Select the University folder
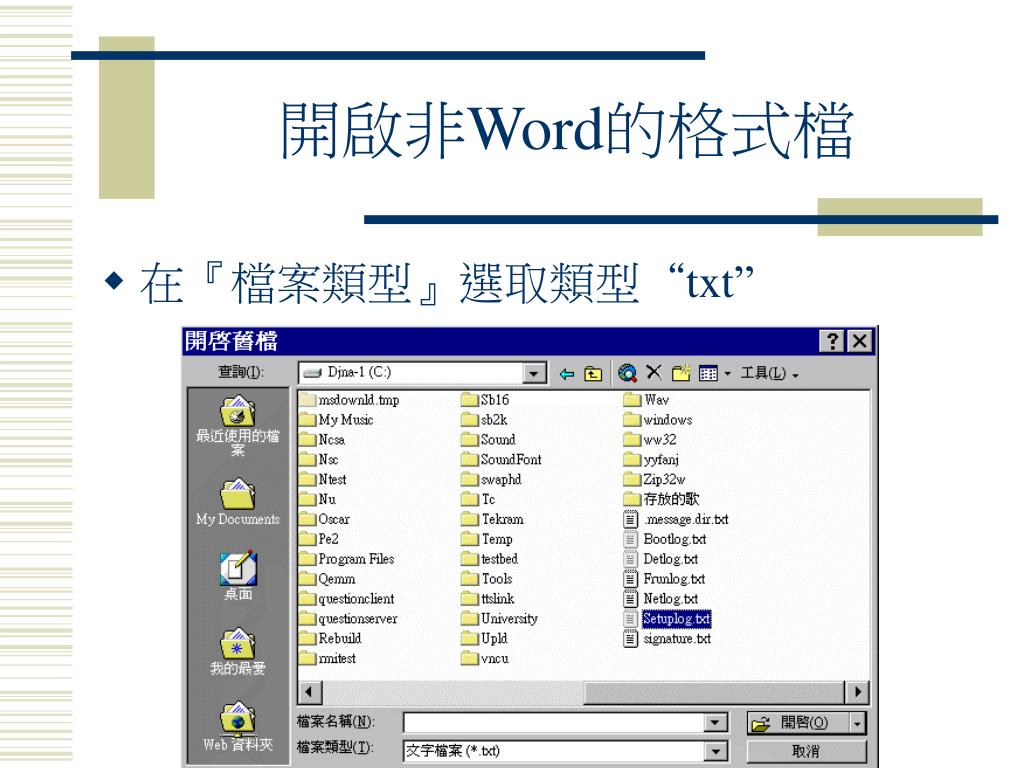Screen dimensions: 1024x768 (499, 618)
